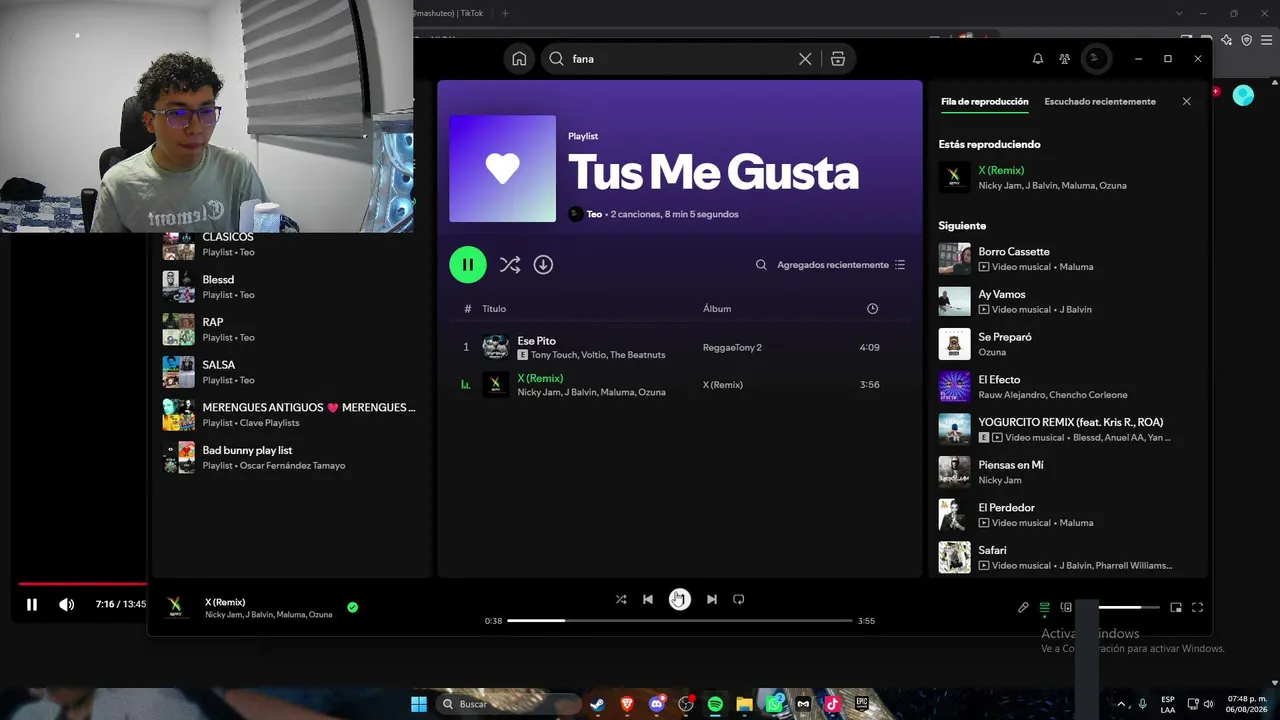Screen dimensions: 1280x720
Task: Open Connect to a device icon
Action: click(x=1066, y=607)
